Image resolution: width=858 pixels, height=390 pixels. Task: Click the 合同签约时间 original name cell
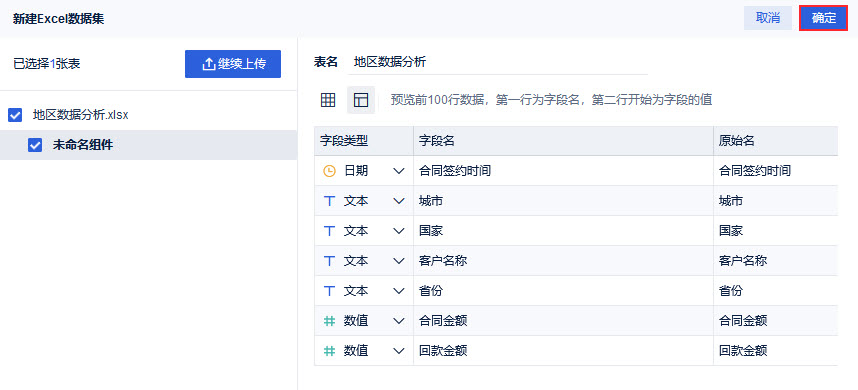click(x=775, y=171)
